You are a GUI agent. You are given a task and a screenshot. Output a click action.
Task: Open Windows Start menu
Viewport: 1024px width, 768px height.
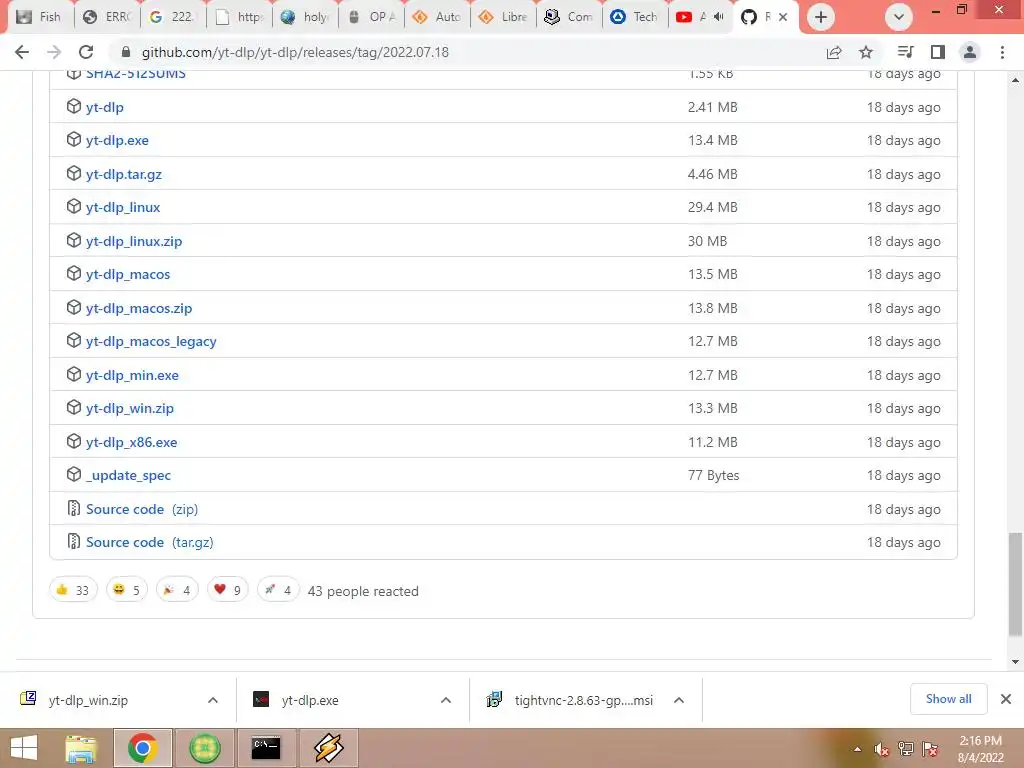(x=24, y=748)
